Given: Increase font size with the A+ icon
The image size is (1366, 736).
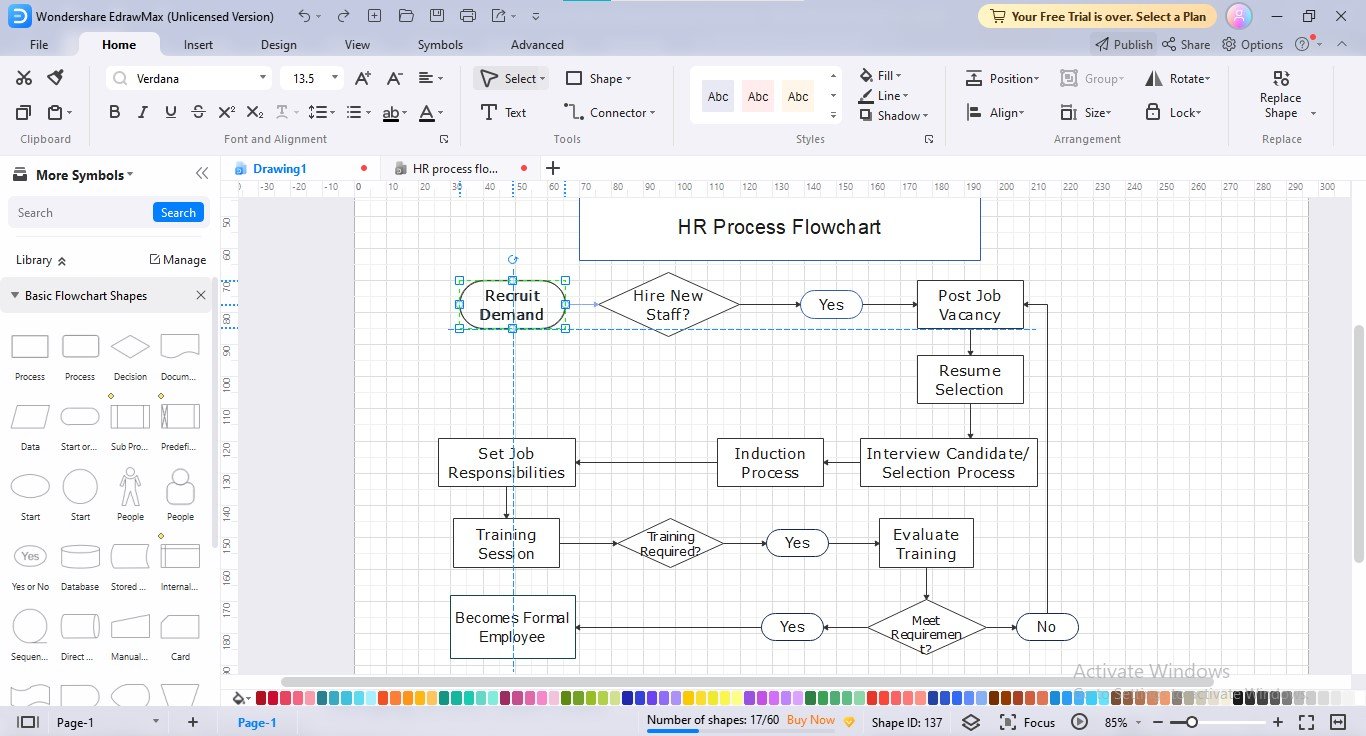Looking at the screenshot, I should click(363, 78).
